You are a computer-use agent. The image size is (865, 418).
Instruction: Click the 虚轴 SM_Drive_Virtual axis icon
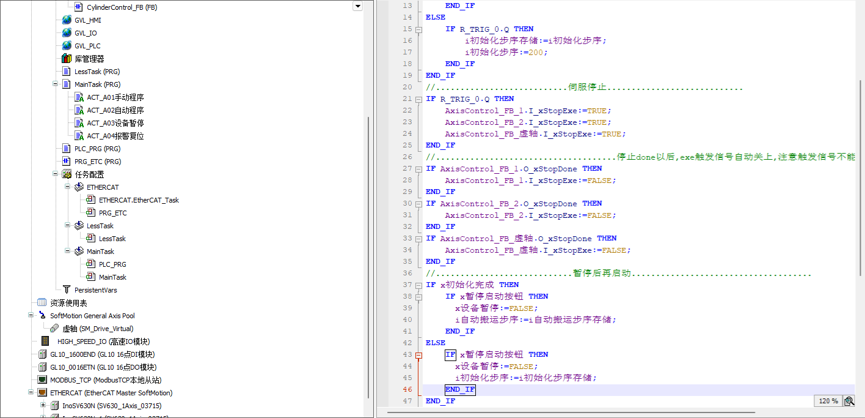pos(54,328)
